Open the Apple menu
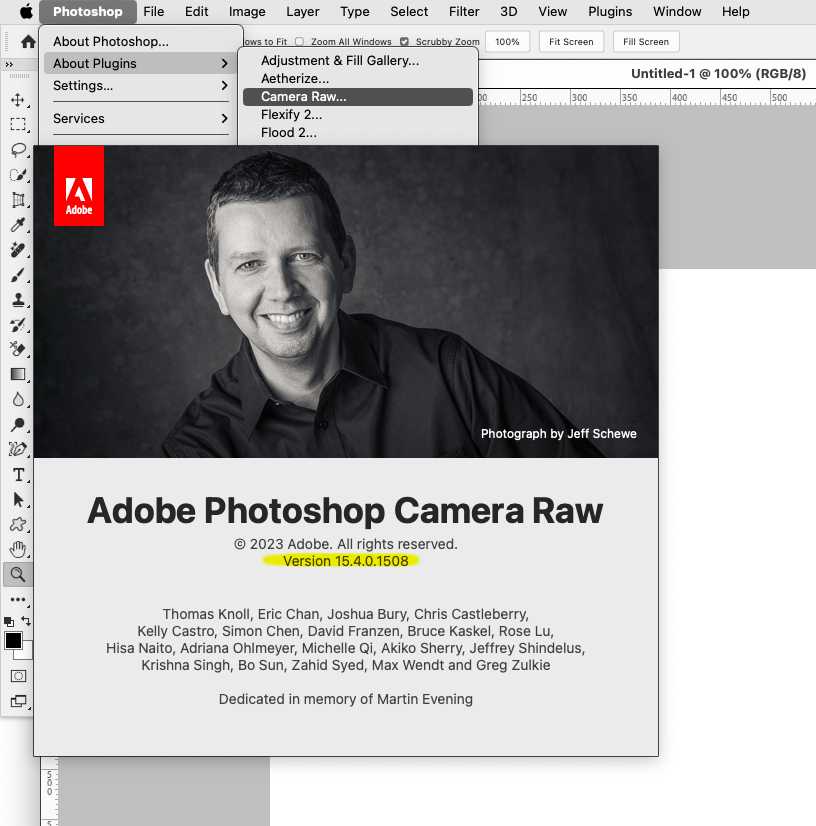 pos(26,11)
